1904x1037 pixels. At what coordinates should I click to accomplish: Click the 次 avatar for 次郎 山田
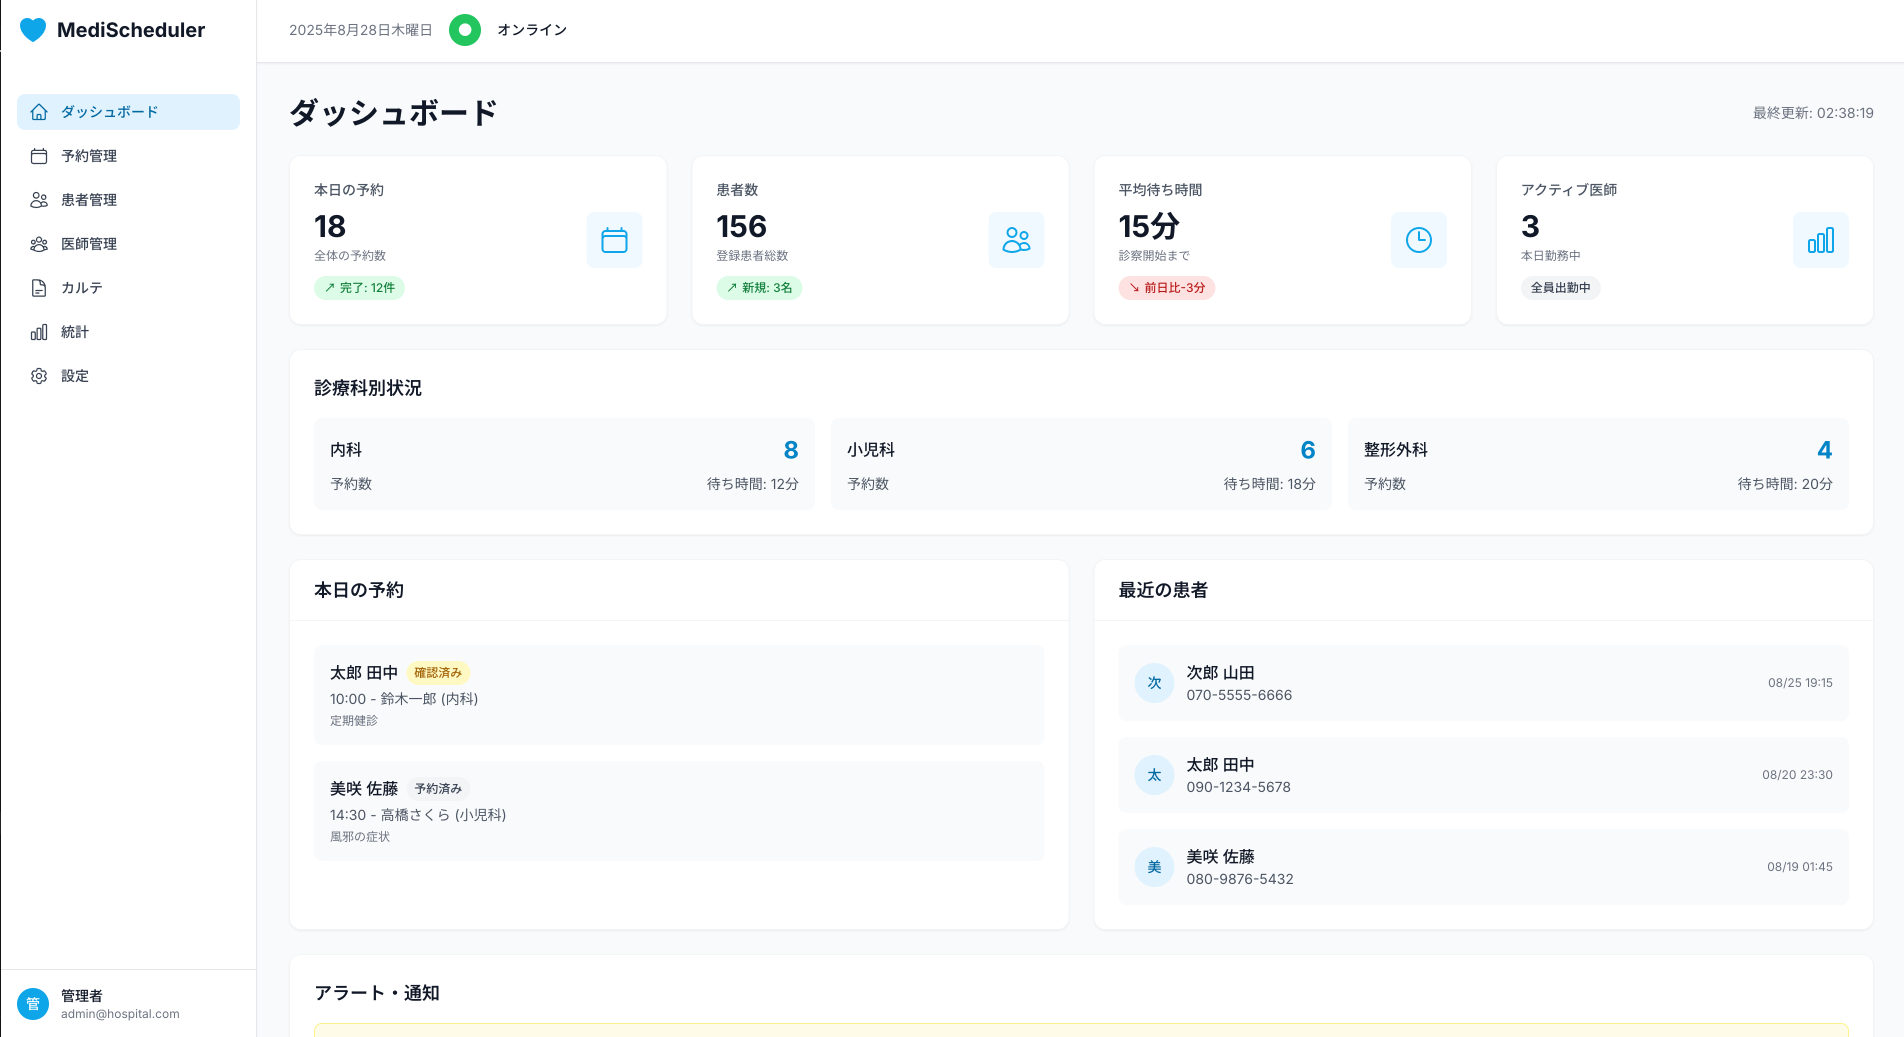[1154, 683]
